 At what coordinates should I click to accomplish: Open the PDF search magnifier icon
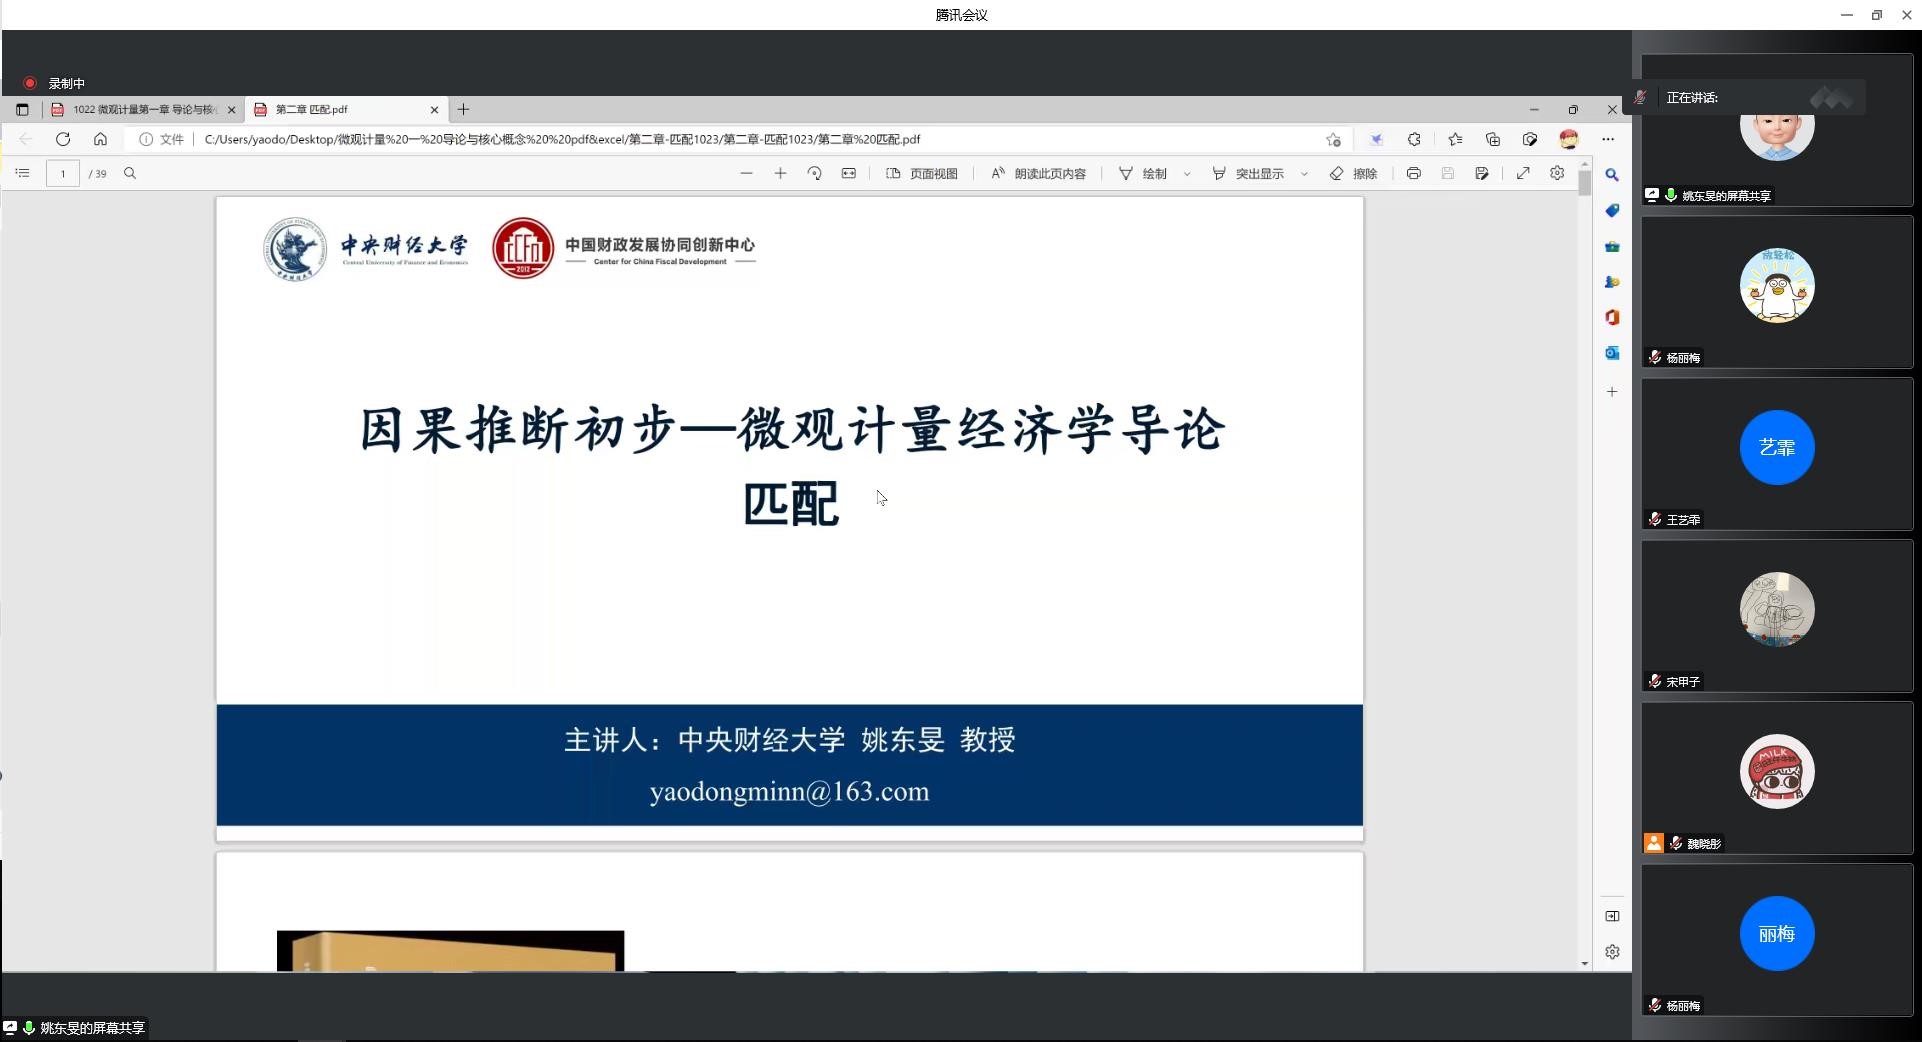pos(130,173)
